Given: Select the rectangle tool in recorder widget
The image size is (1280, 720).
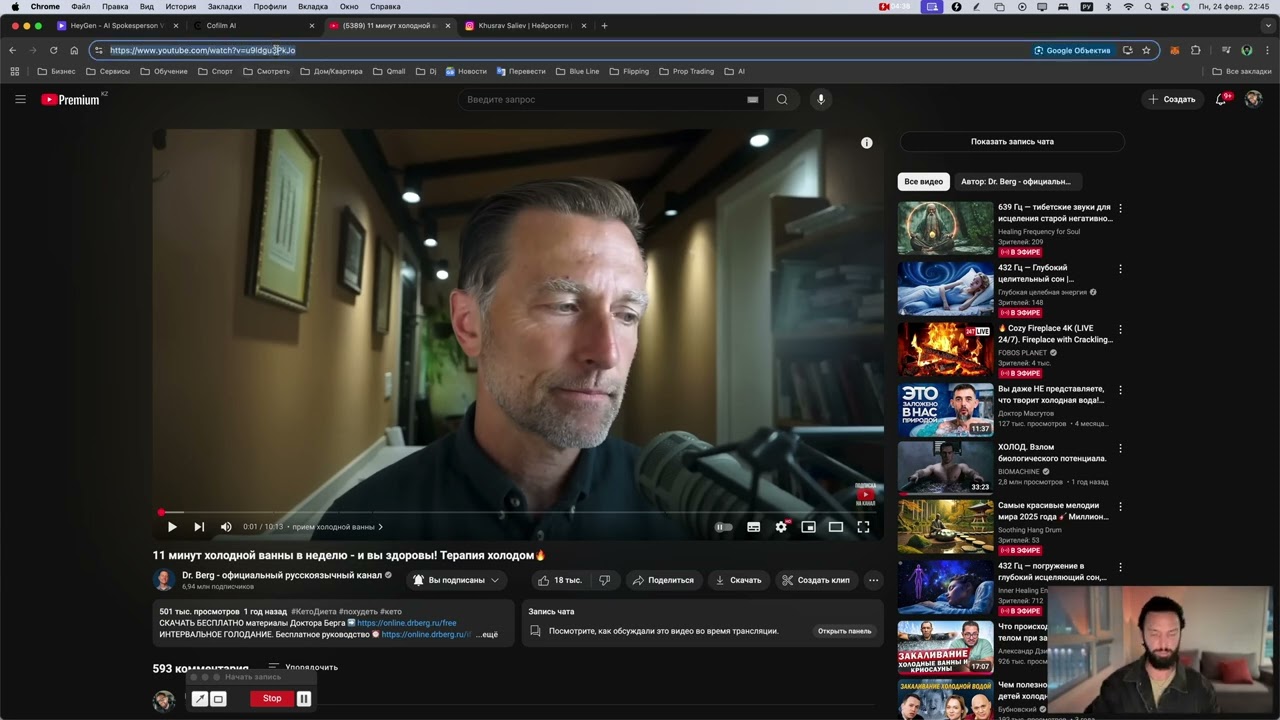Looking at the screenshot, I should pyautogui.click(x=218, y=699).
